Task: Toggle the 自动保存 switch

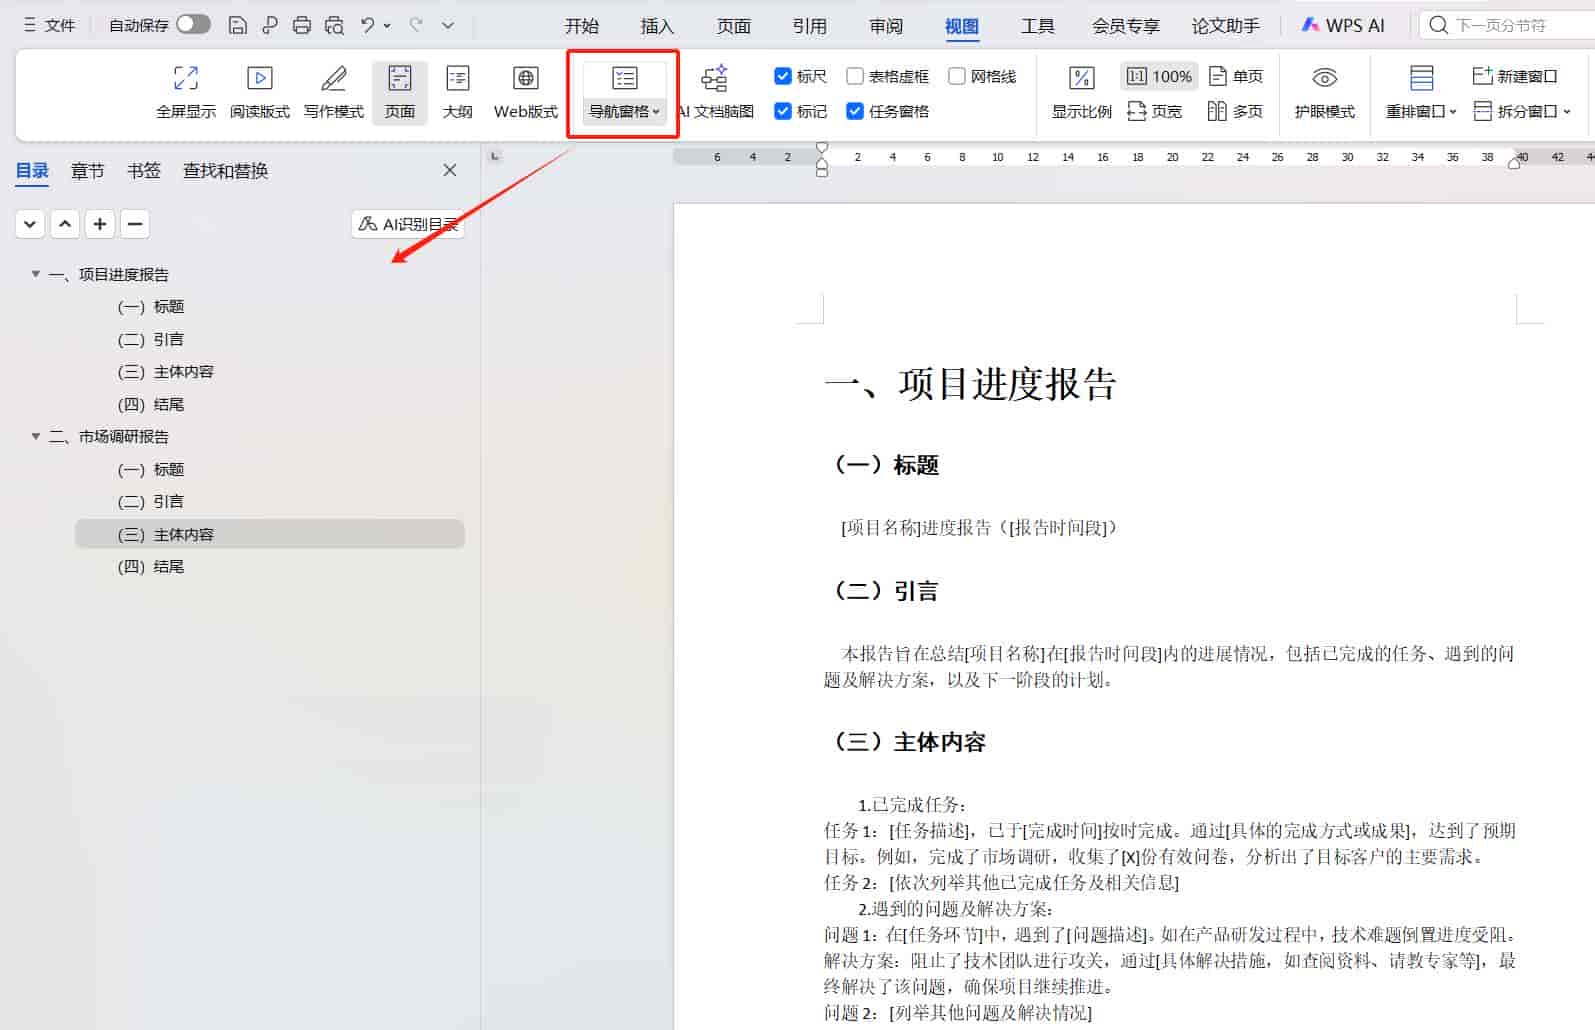Action: point(193,24)
